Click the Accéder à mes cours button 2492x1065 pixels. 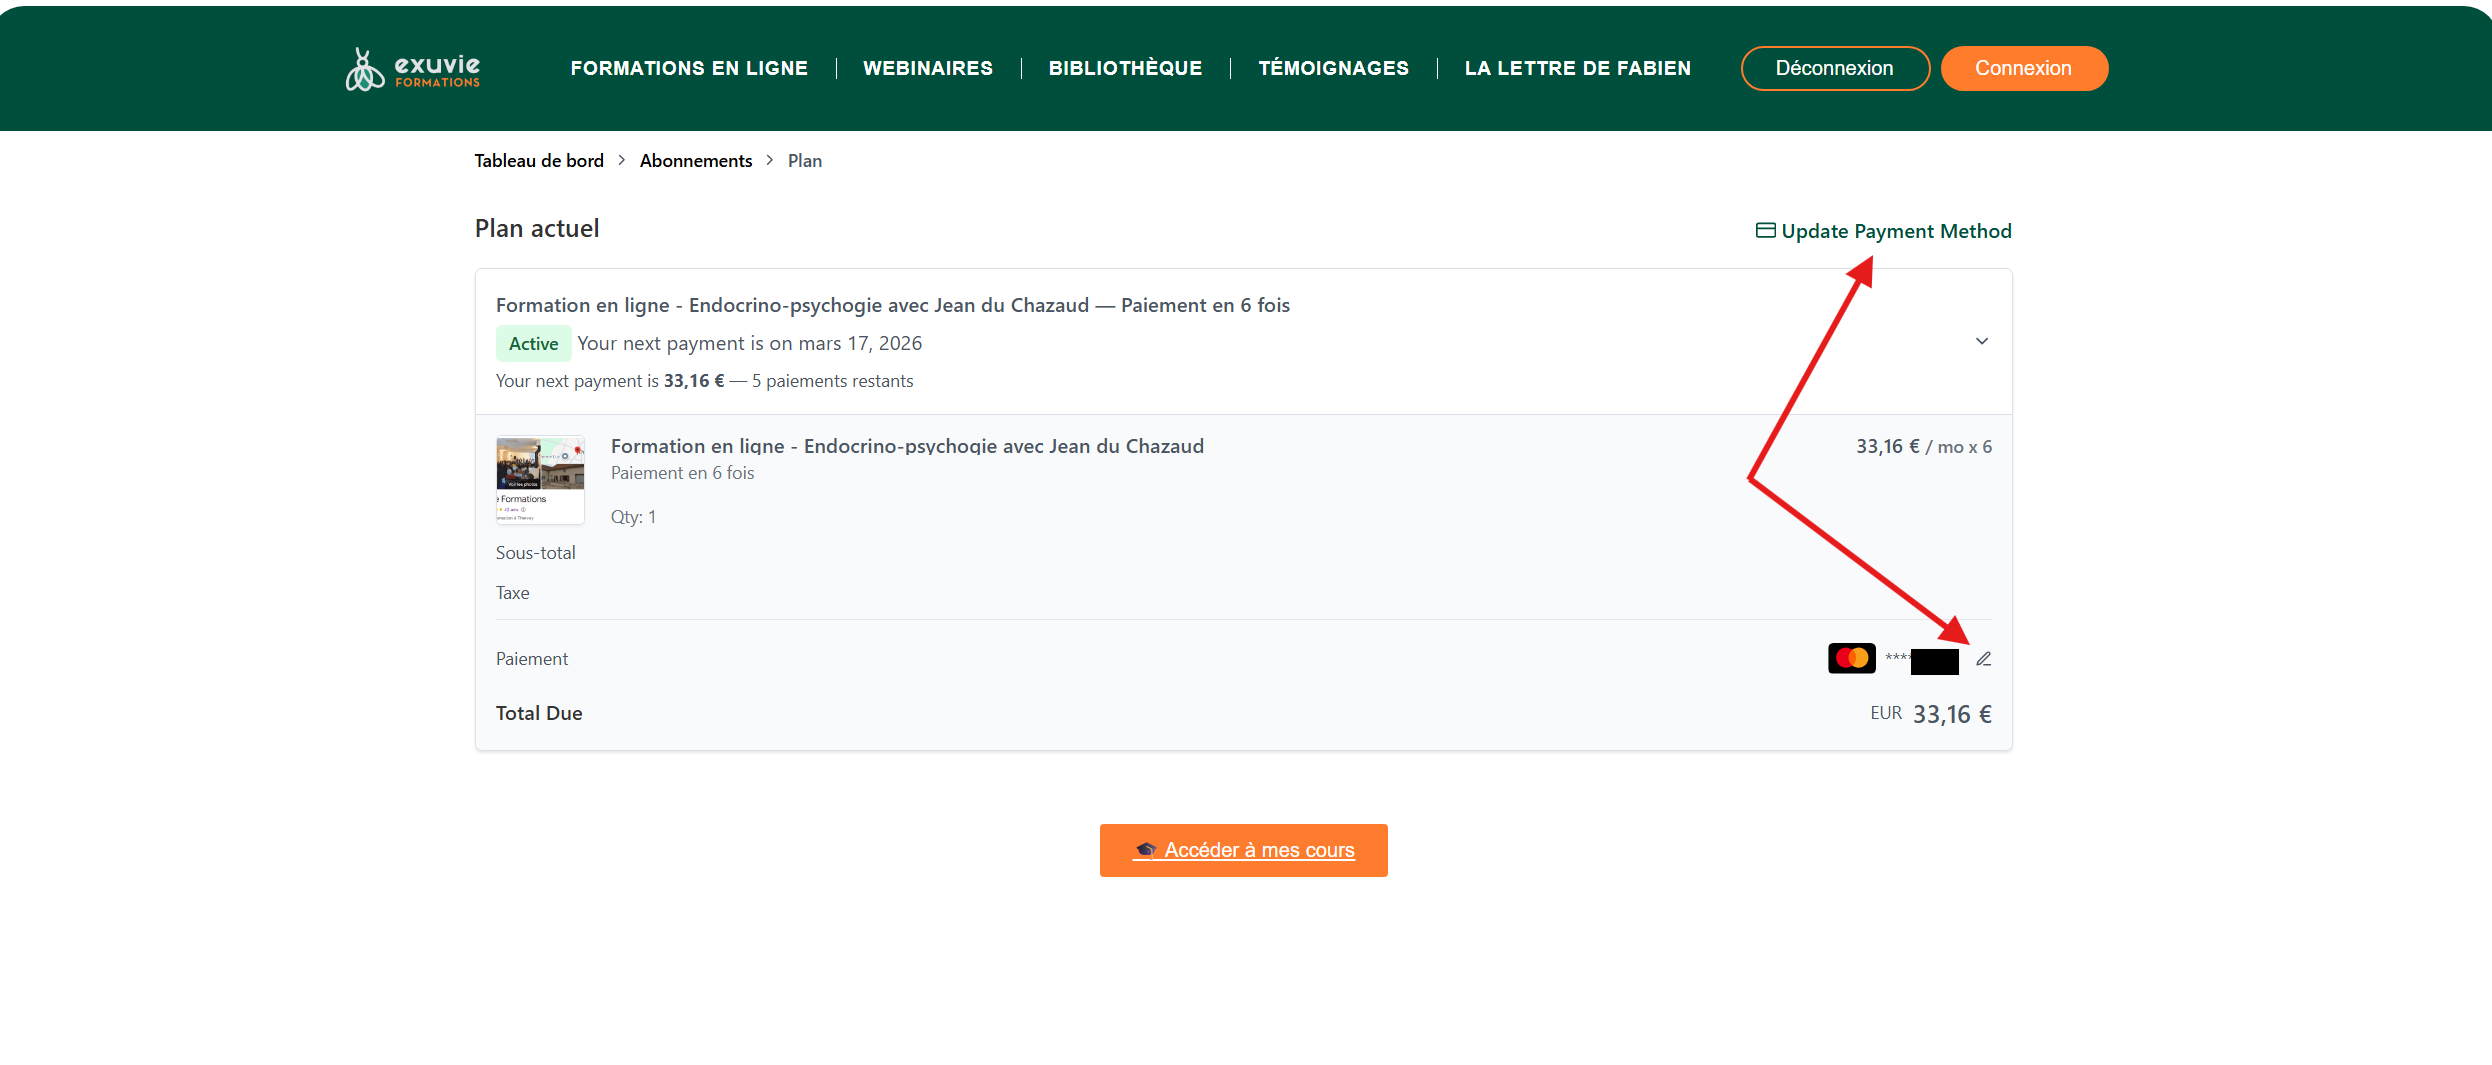coord(1243,850)
